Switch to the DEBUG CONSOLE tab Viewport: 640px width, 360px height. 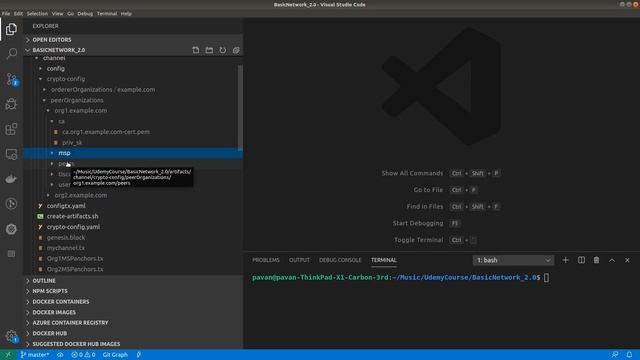coord(340,260)
